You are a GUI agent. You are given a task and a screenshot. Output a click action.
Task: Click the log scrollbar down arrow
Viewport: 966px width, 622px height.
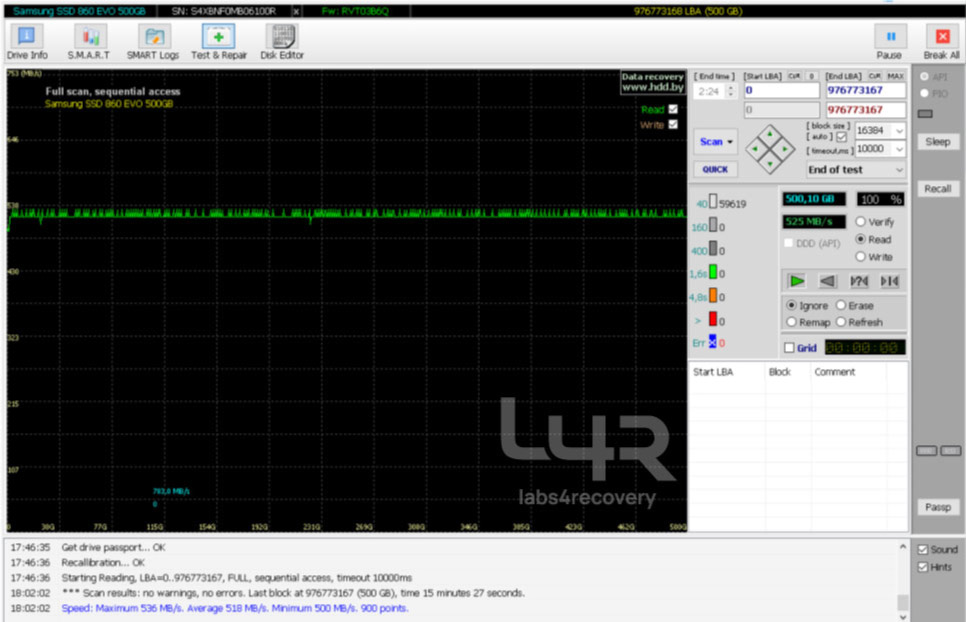coord(903,616)
